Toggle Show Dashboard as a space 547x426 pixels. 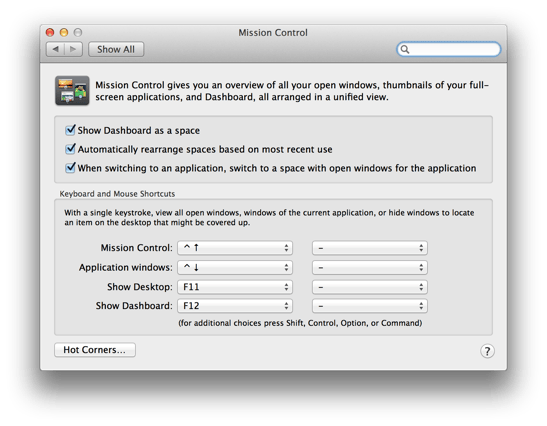point(70,130)
